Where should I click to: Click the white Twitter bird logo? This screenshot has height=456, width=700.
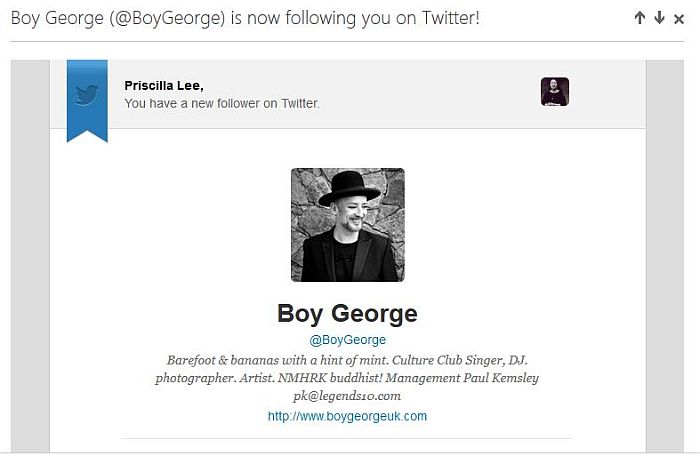(87, 95)
